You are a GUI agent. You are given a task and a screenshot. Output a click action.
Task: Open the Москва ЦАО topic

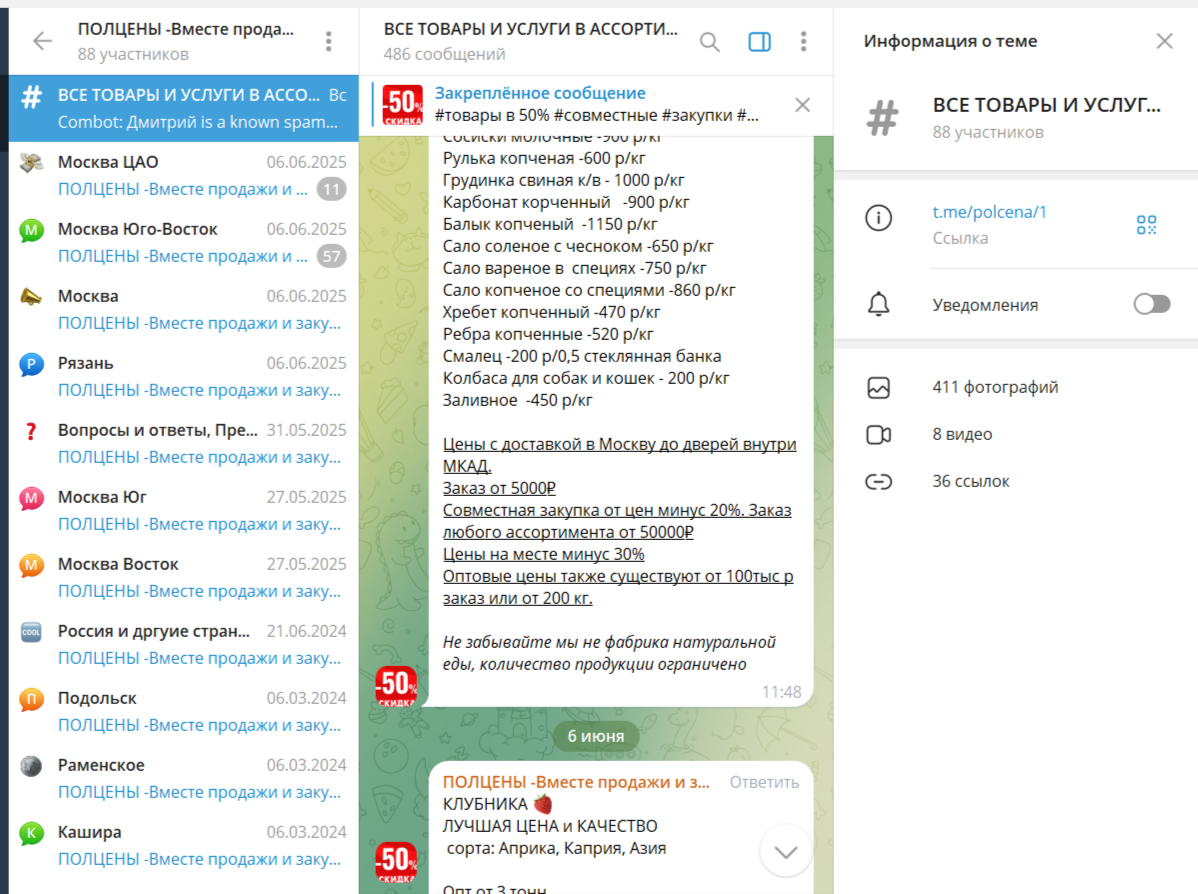[x=183, y=175]
